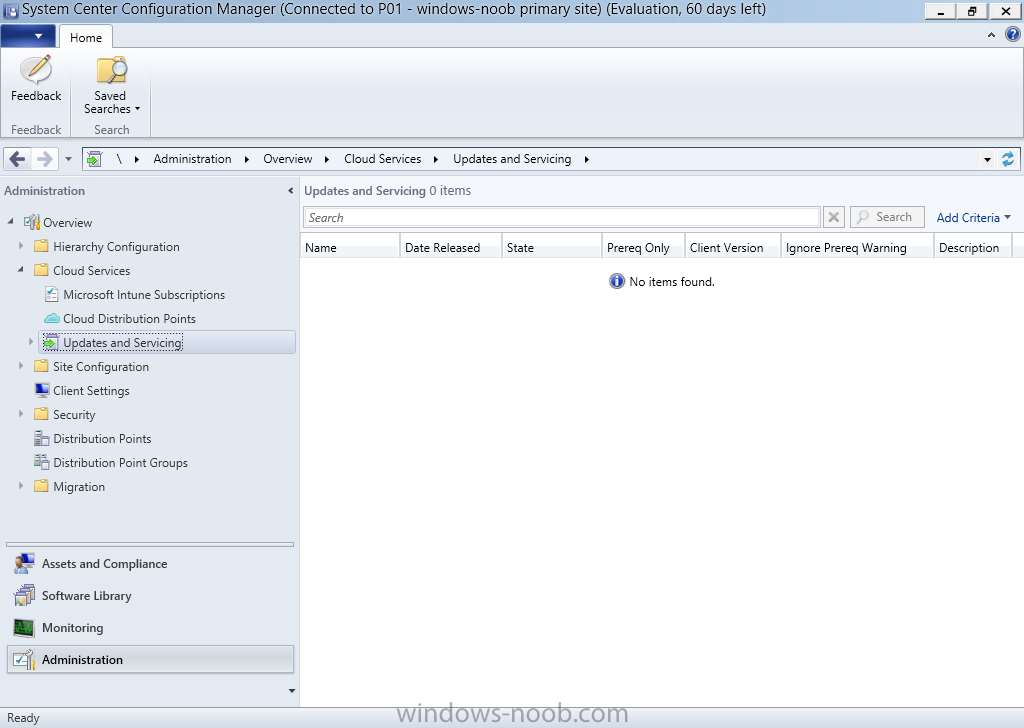Click the Security folder icon
Viewport: 1024px width, 728px height.
(x=41, y=414)
